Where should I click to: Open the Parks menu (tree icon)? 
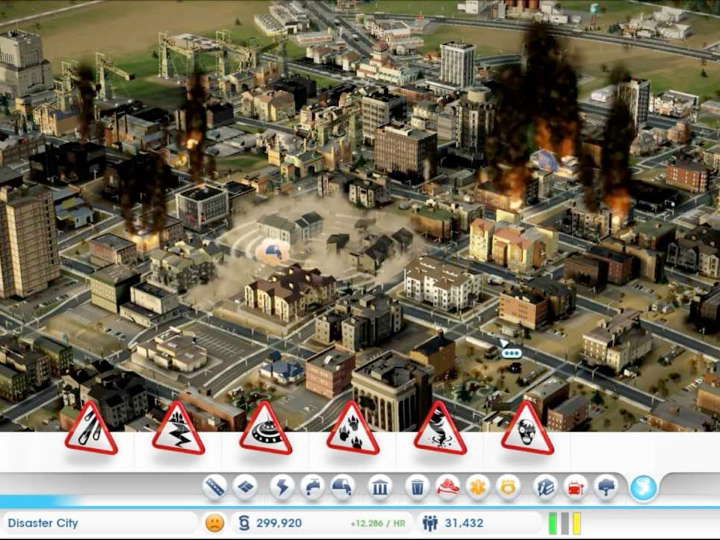[606, 487]
